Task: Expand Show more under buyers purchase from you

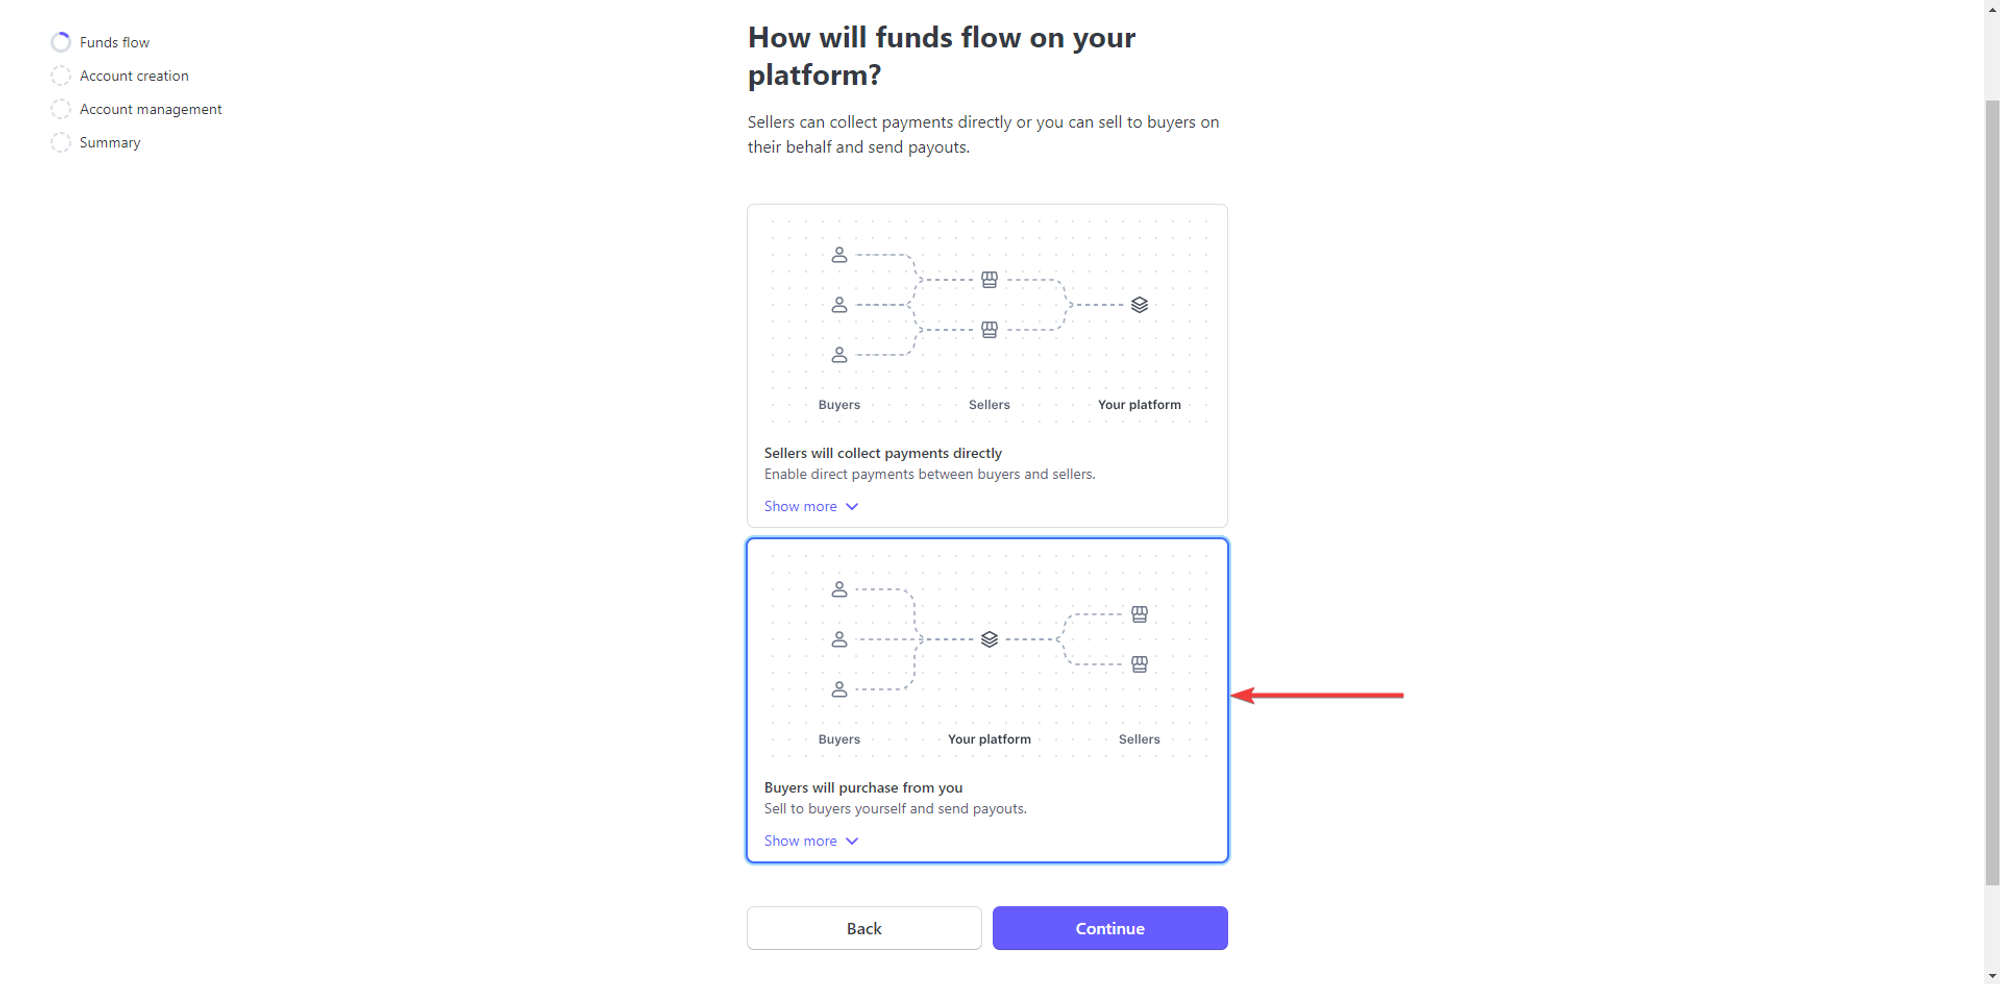Action: [x=811, y=841]
